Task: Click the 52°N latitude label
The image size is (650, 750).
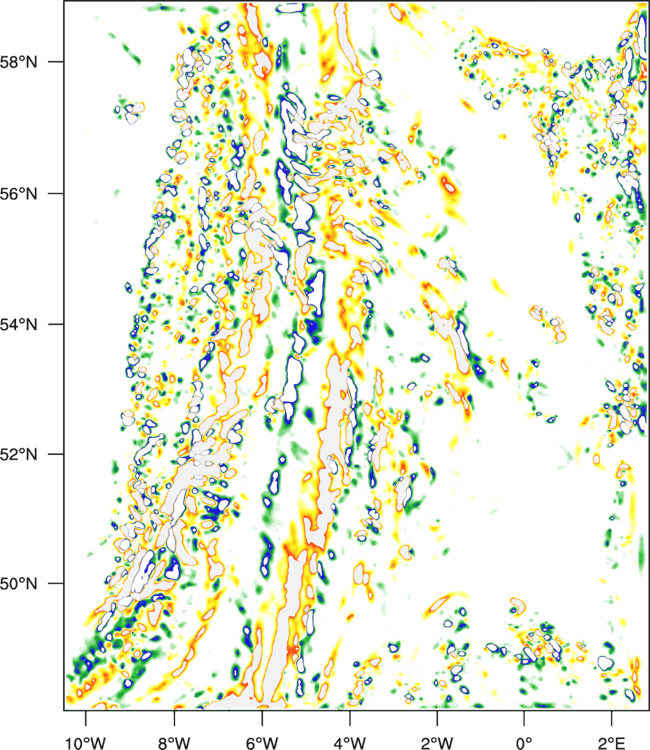Action: click(19, 454)
